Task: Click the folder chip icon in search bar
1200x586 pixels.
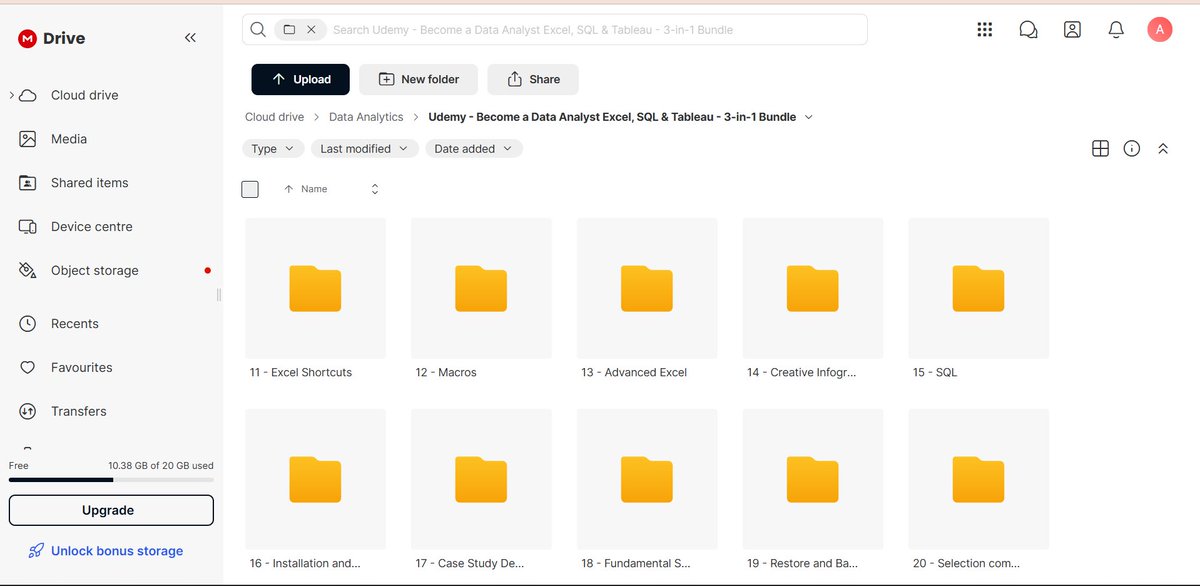Action: [289, 30]
